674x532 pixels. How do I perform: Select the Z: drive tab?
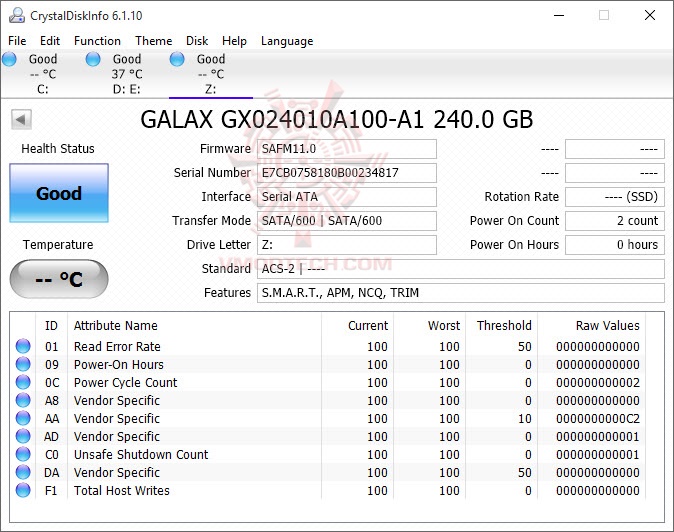211,74
